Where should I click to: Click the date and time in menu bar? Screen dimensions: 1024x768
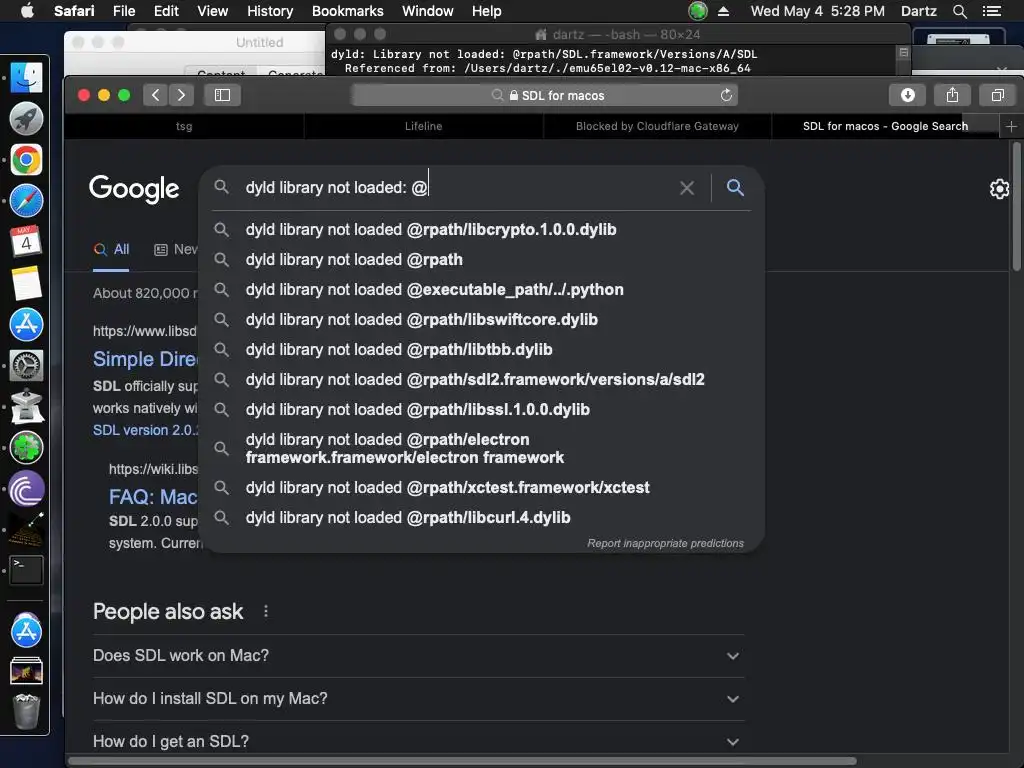(x=817, y=11)
